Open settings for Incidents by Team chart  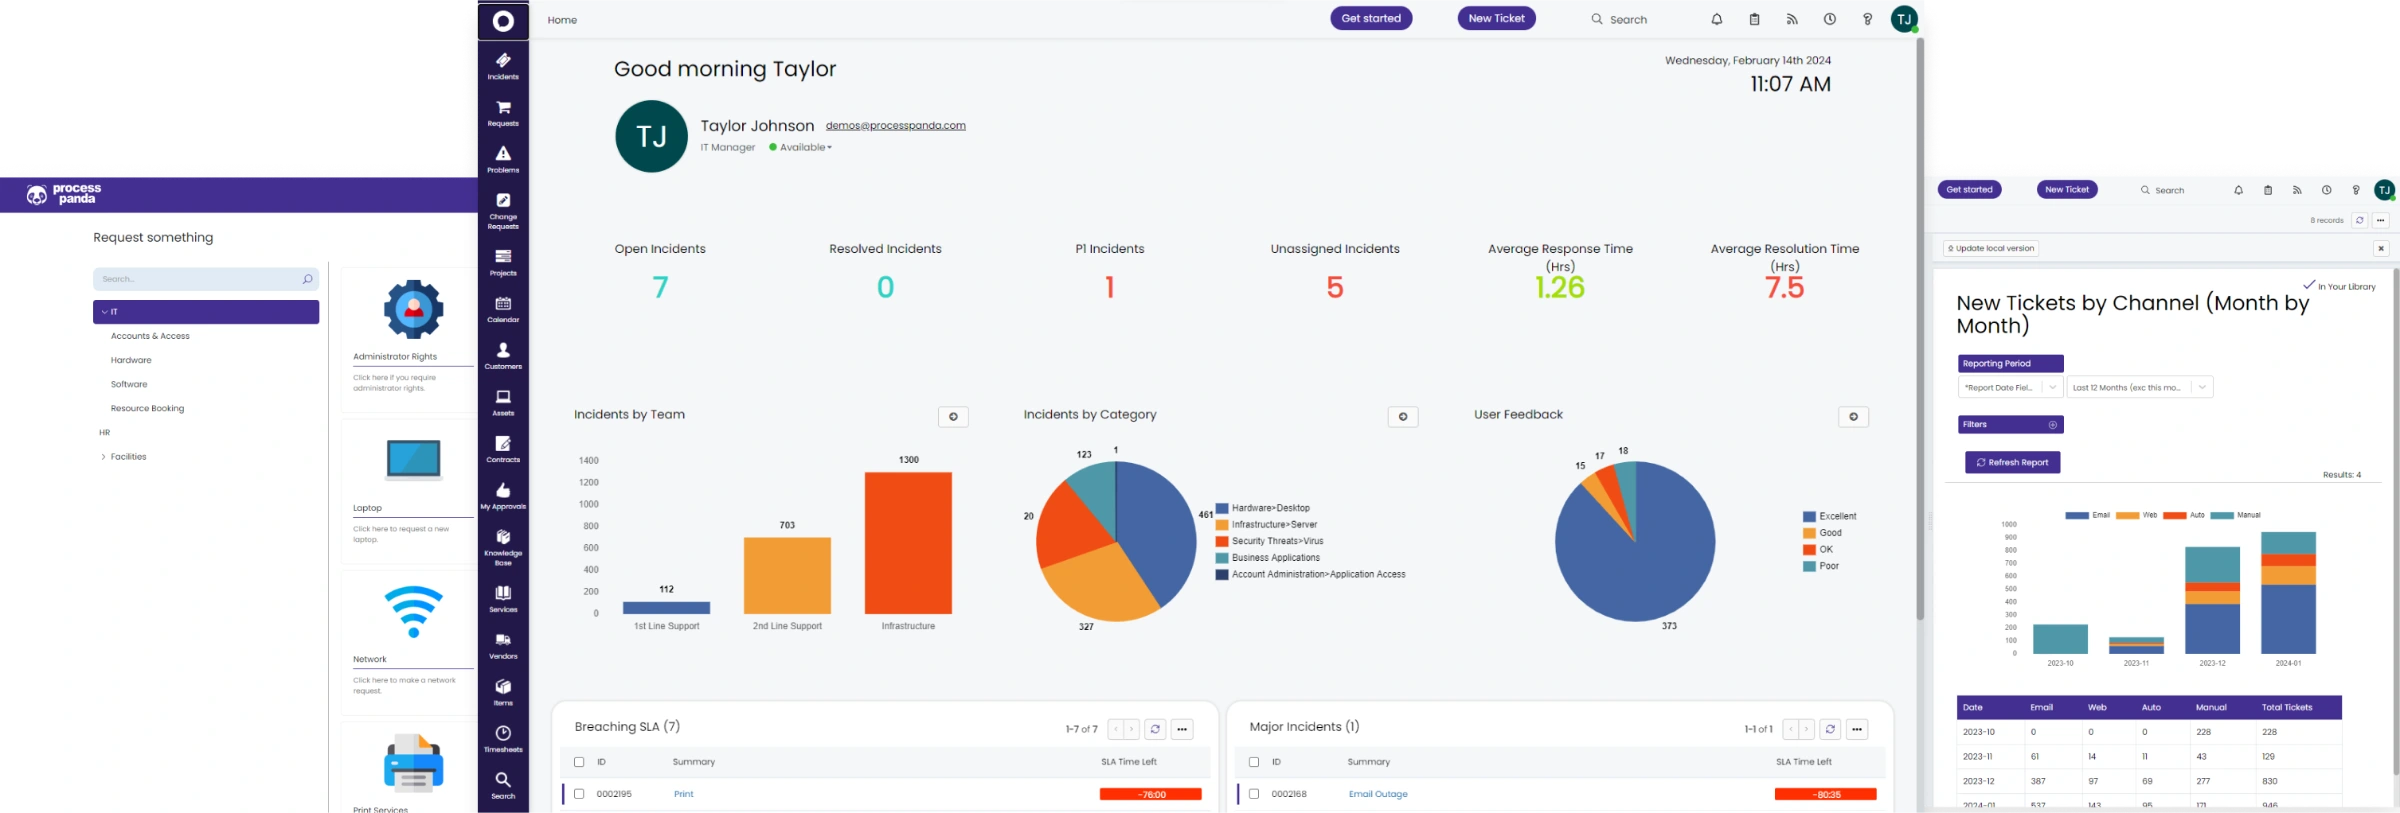point(953,417)
